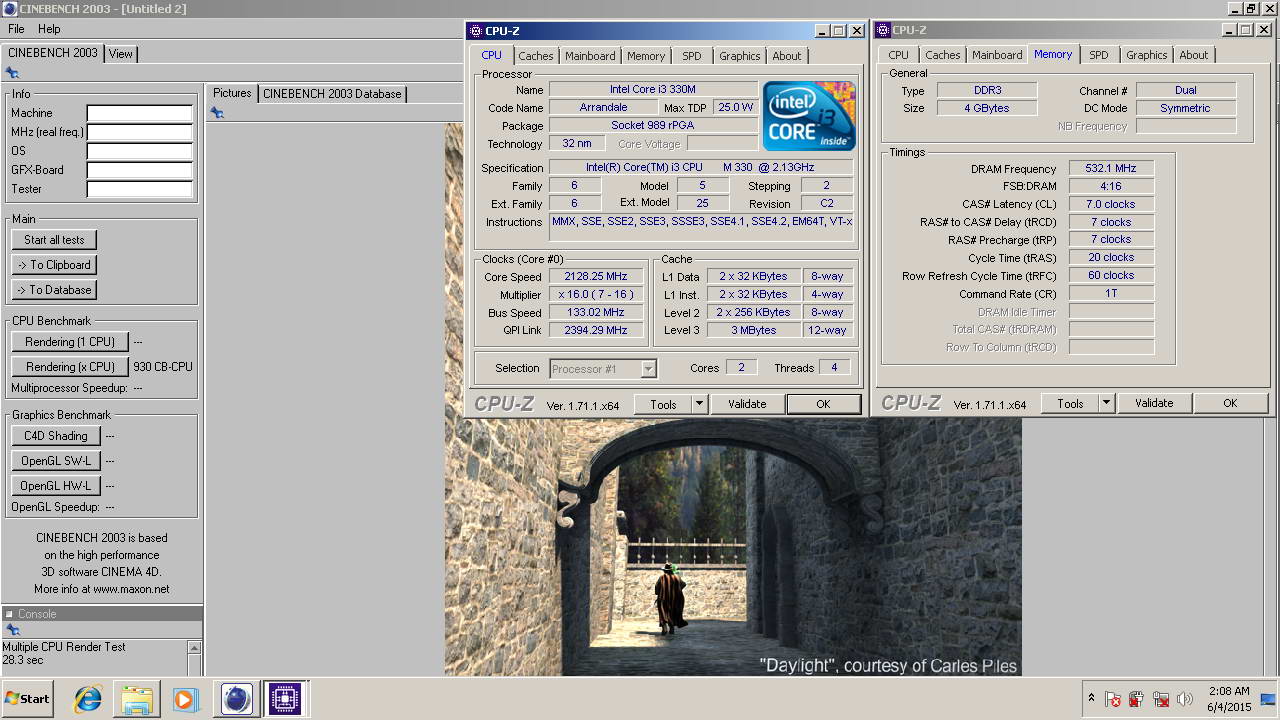Open Mainboard tab in right CPU-Z window

(x=997, y=55)
